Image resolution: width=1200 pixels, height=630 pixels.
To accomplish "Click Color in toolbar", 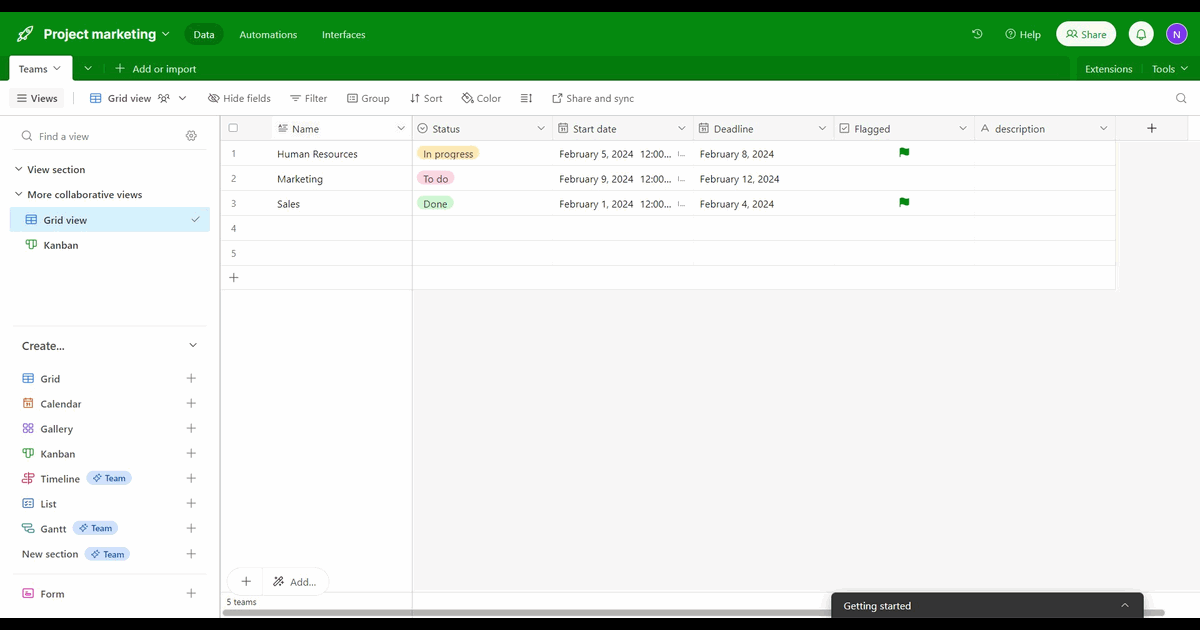I will click(x=481, y=98).
